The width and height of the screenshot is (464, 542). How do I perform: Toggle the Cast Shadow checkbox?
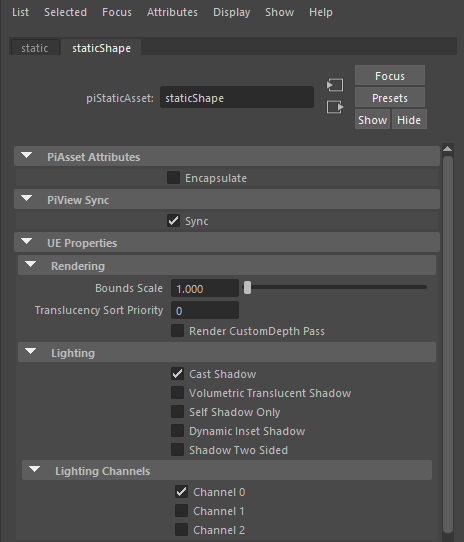pos(177,374)
